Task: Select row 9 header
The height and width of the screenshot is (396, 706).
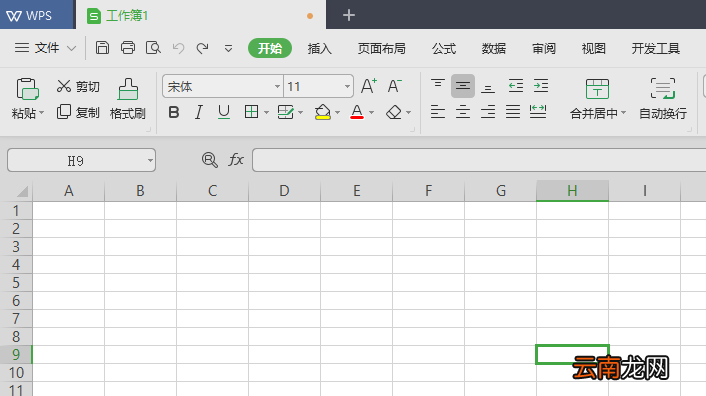Action: pyautogui.click(x=16, y=355)
